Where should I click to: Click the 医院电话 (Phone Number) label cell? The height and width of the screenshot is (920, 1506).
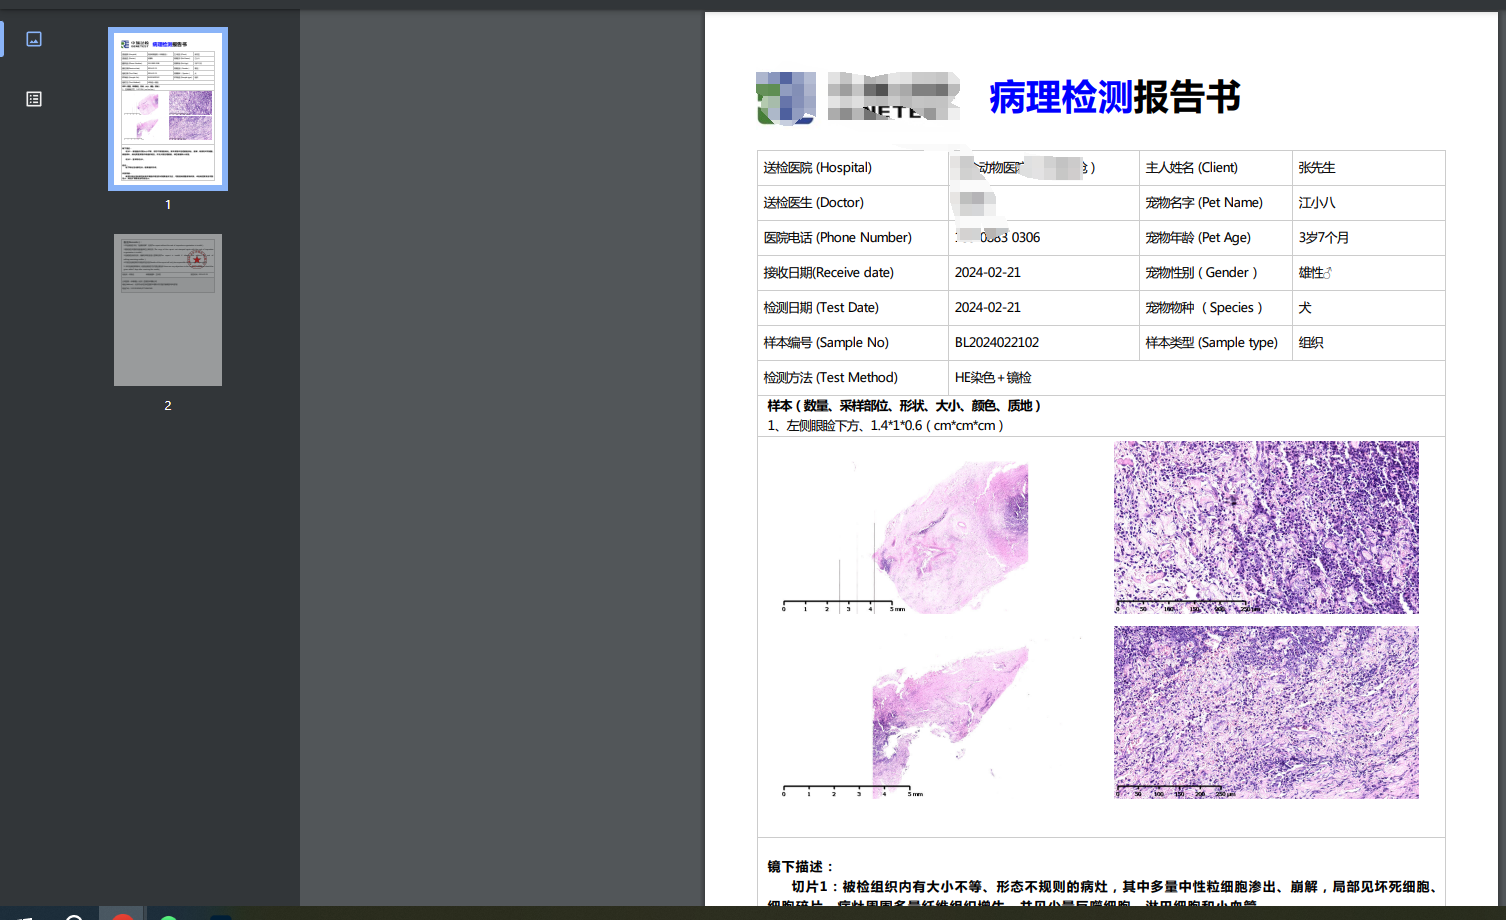click(853, 238)
